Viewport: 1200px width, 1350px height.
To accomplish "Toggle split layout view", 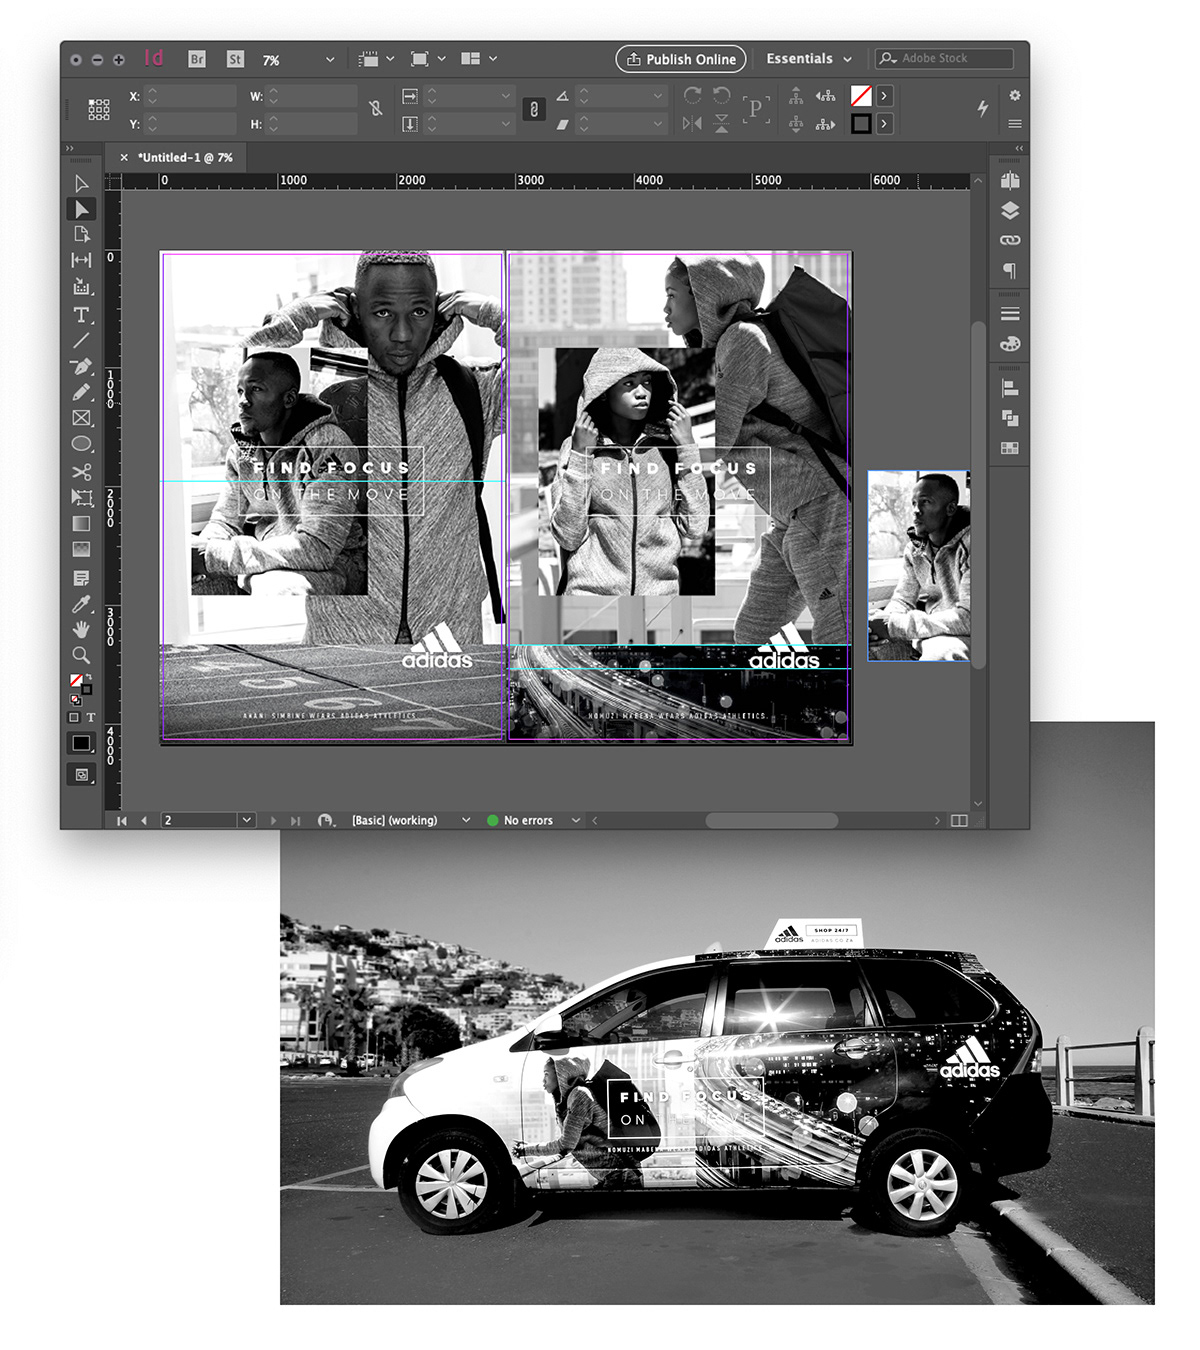I will [x=959, y=820].
